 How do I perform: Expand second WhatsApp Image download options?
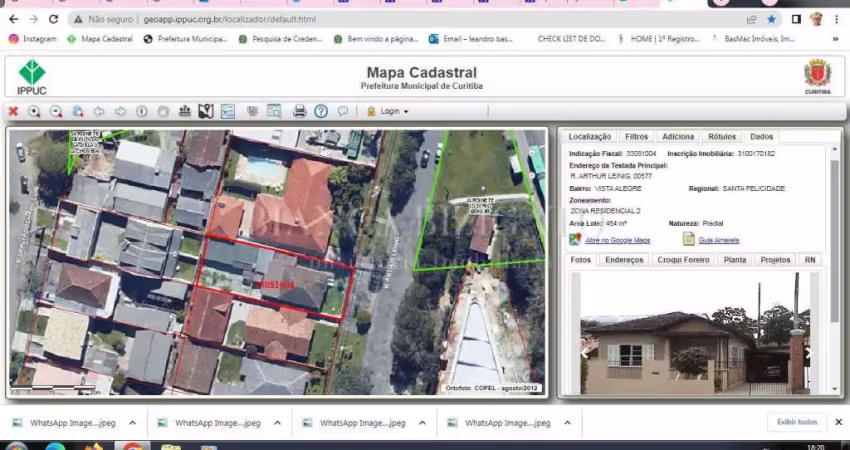278,423
